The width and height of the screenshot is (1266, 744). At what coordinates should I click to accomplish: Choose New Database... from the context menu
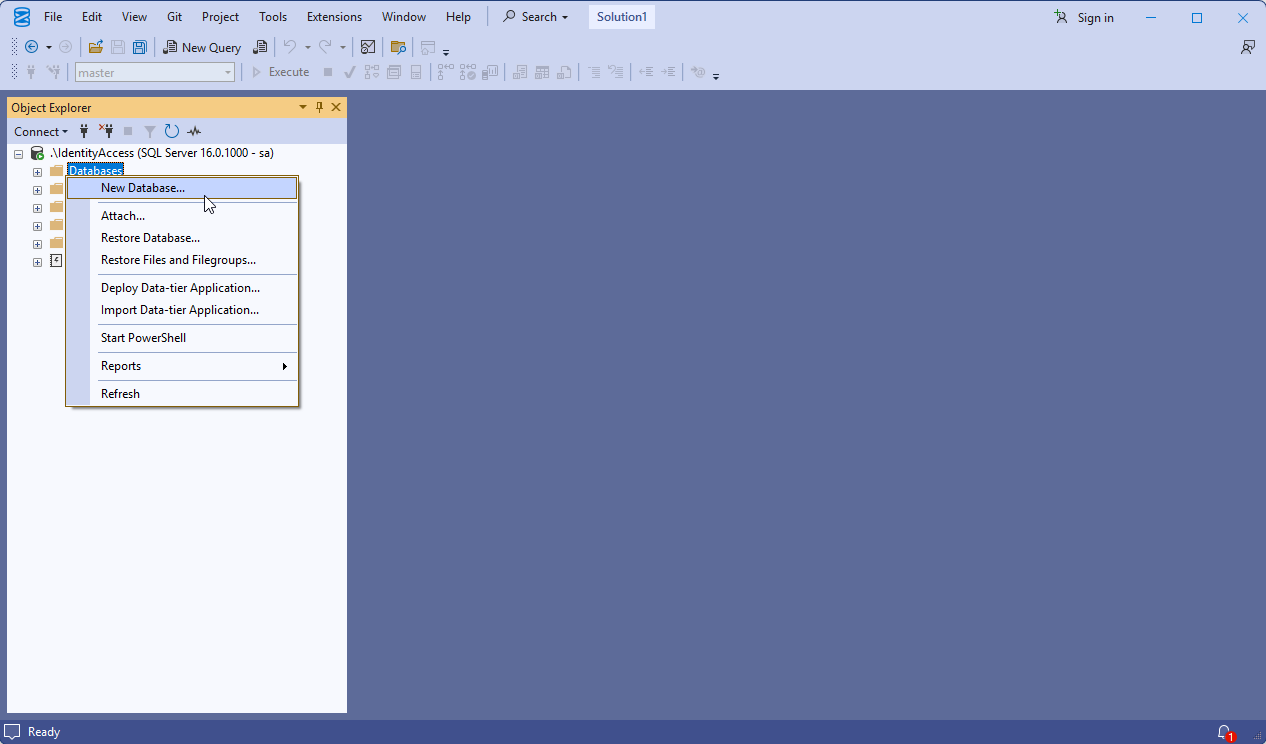(182, 188)
